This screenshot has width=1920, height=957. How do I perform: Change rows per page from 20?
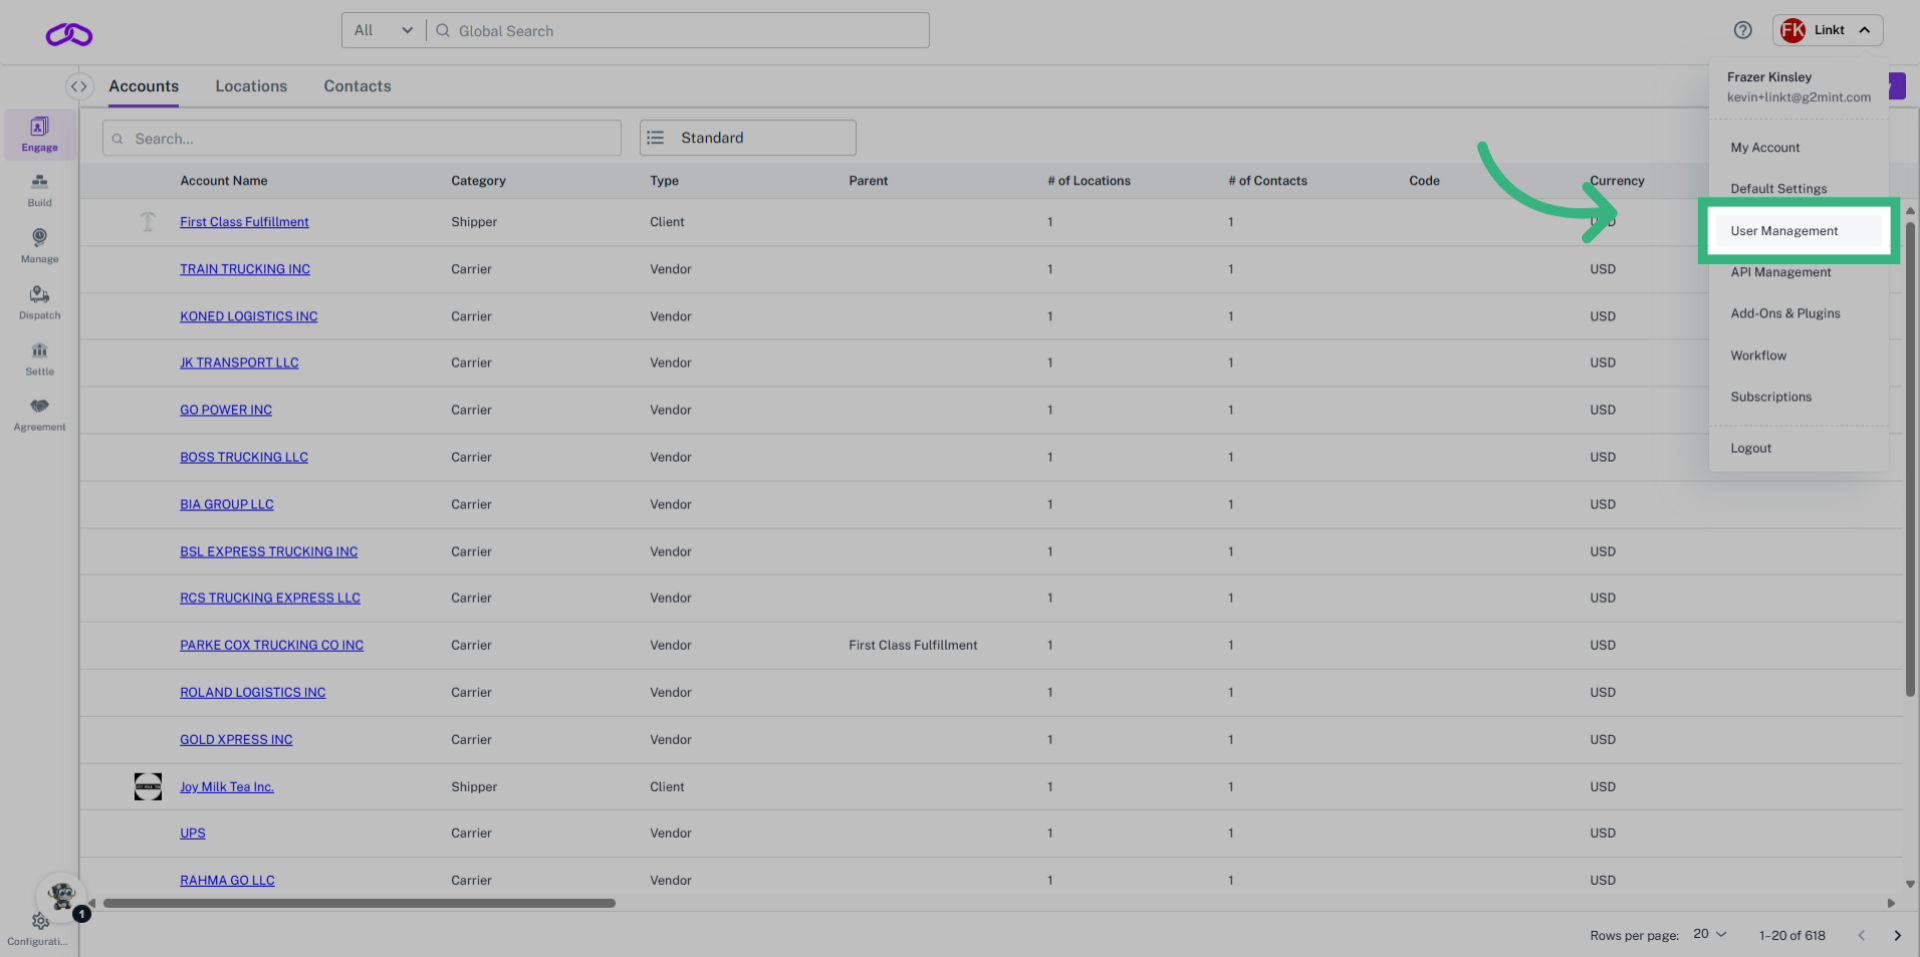(x=1709, y=934)
